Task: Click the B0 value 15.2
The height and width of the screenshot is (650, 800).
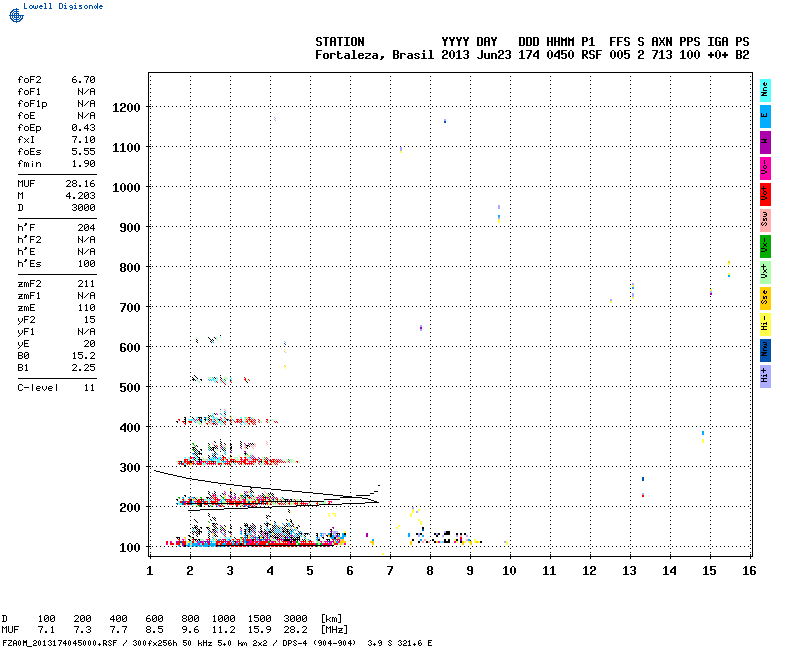Action: point(83,356)
